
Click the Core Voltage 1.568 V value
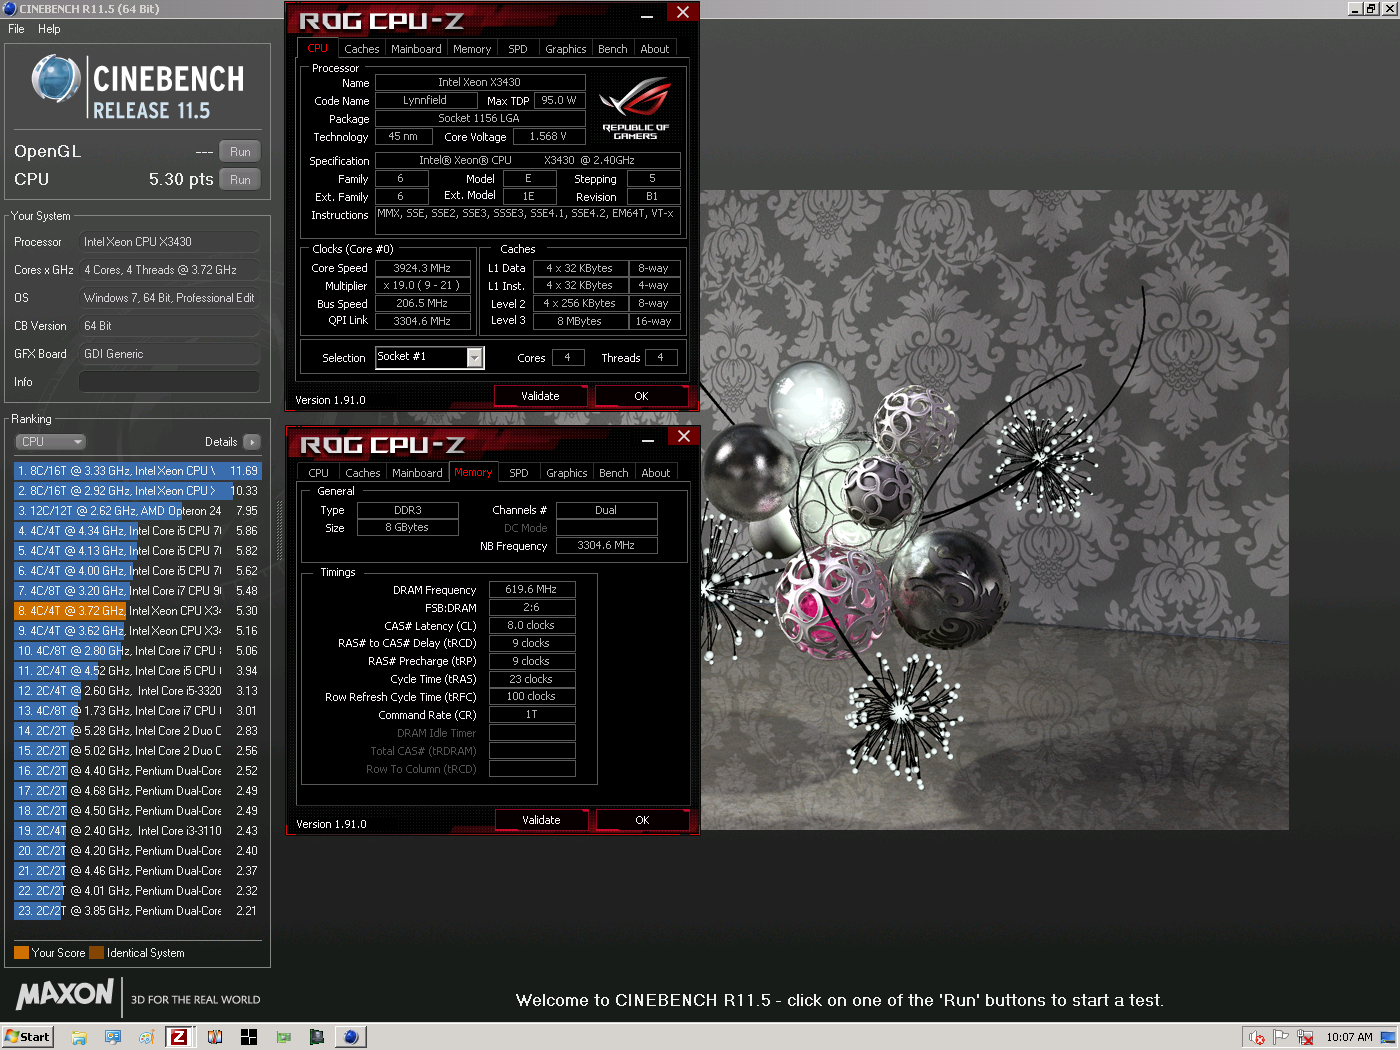(x=548, y=136)
